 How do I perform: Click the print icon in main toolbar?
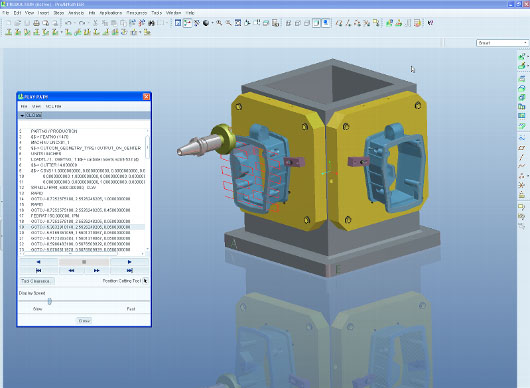[36, 23]
